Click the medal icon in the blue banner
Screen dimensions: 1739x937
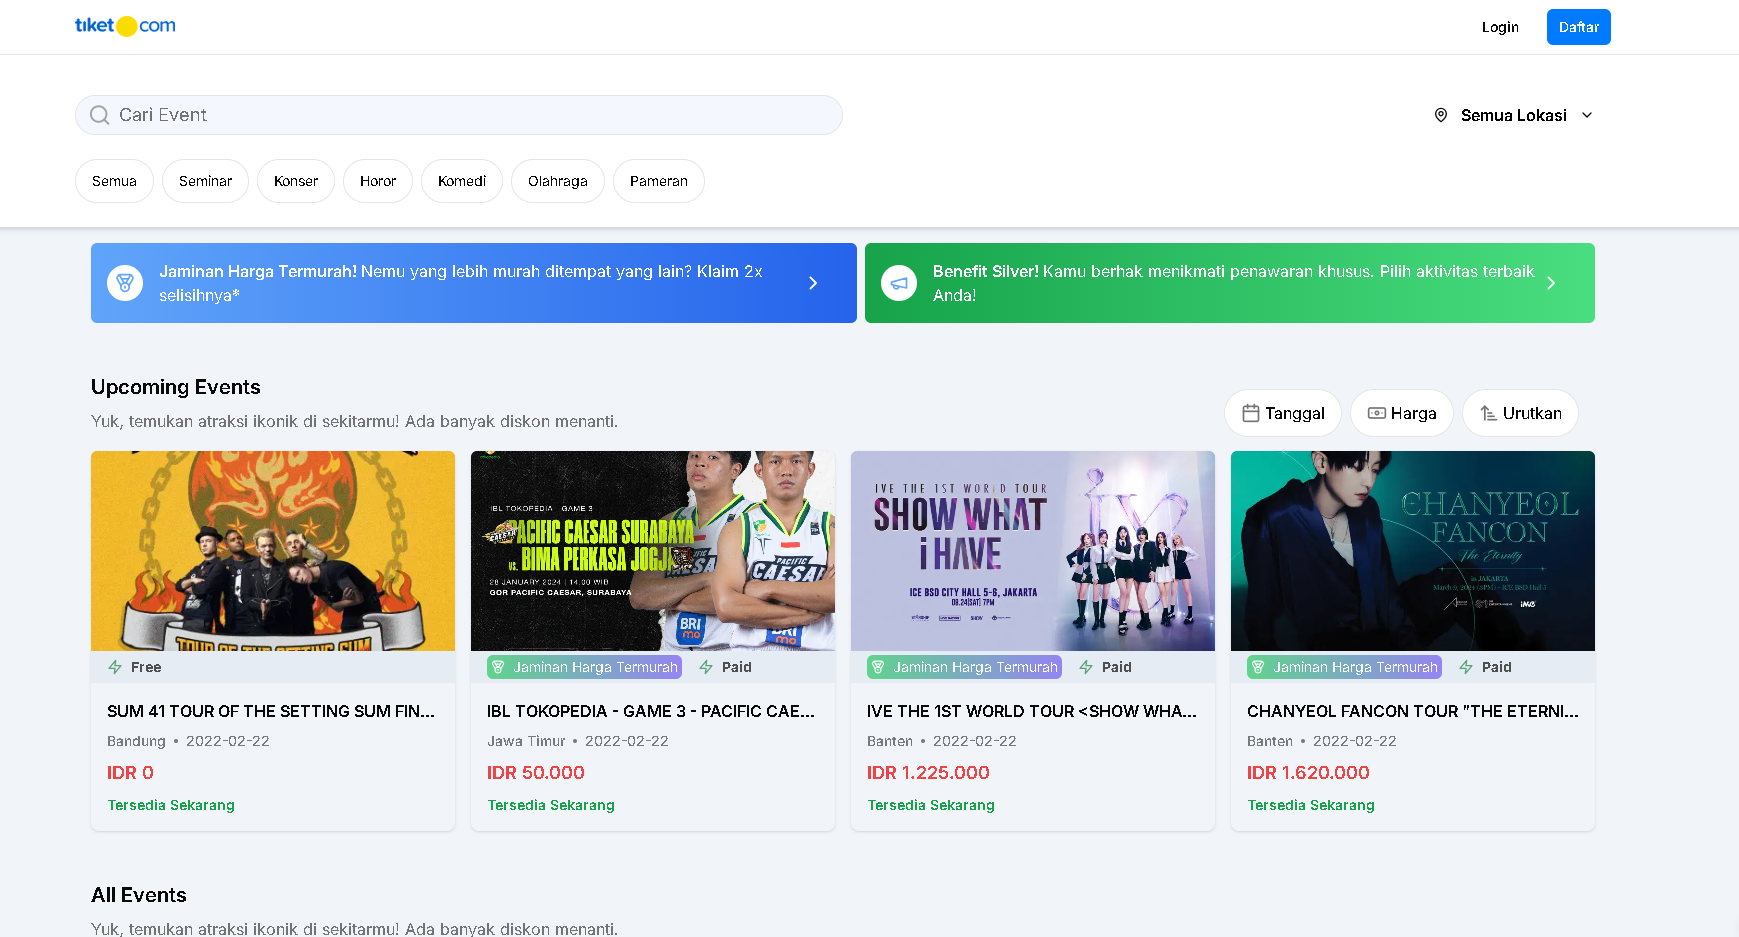tap(125, 283)
